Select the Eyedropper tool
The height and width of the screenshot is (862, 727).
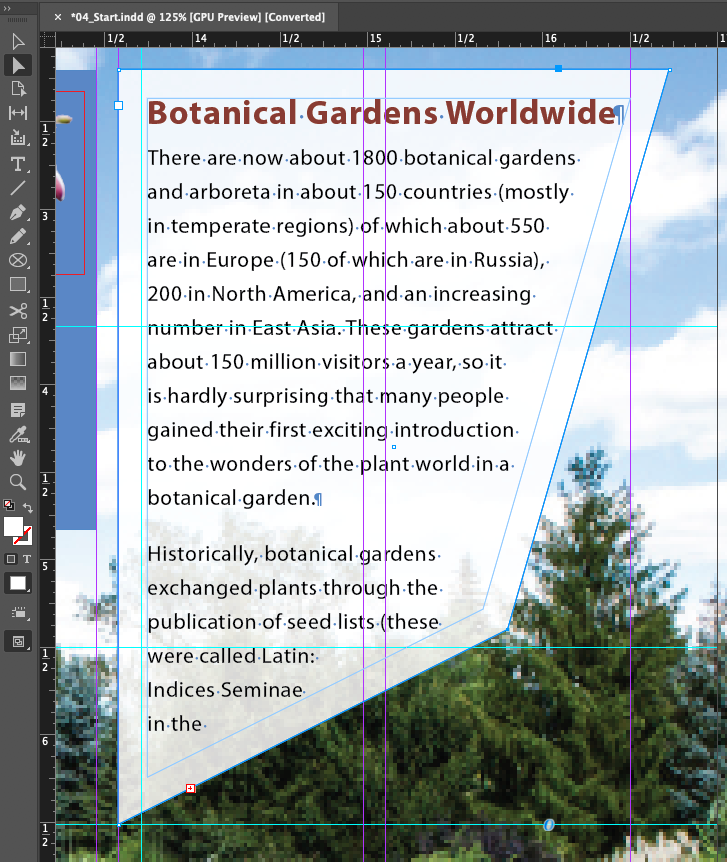[18, 435]
